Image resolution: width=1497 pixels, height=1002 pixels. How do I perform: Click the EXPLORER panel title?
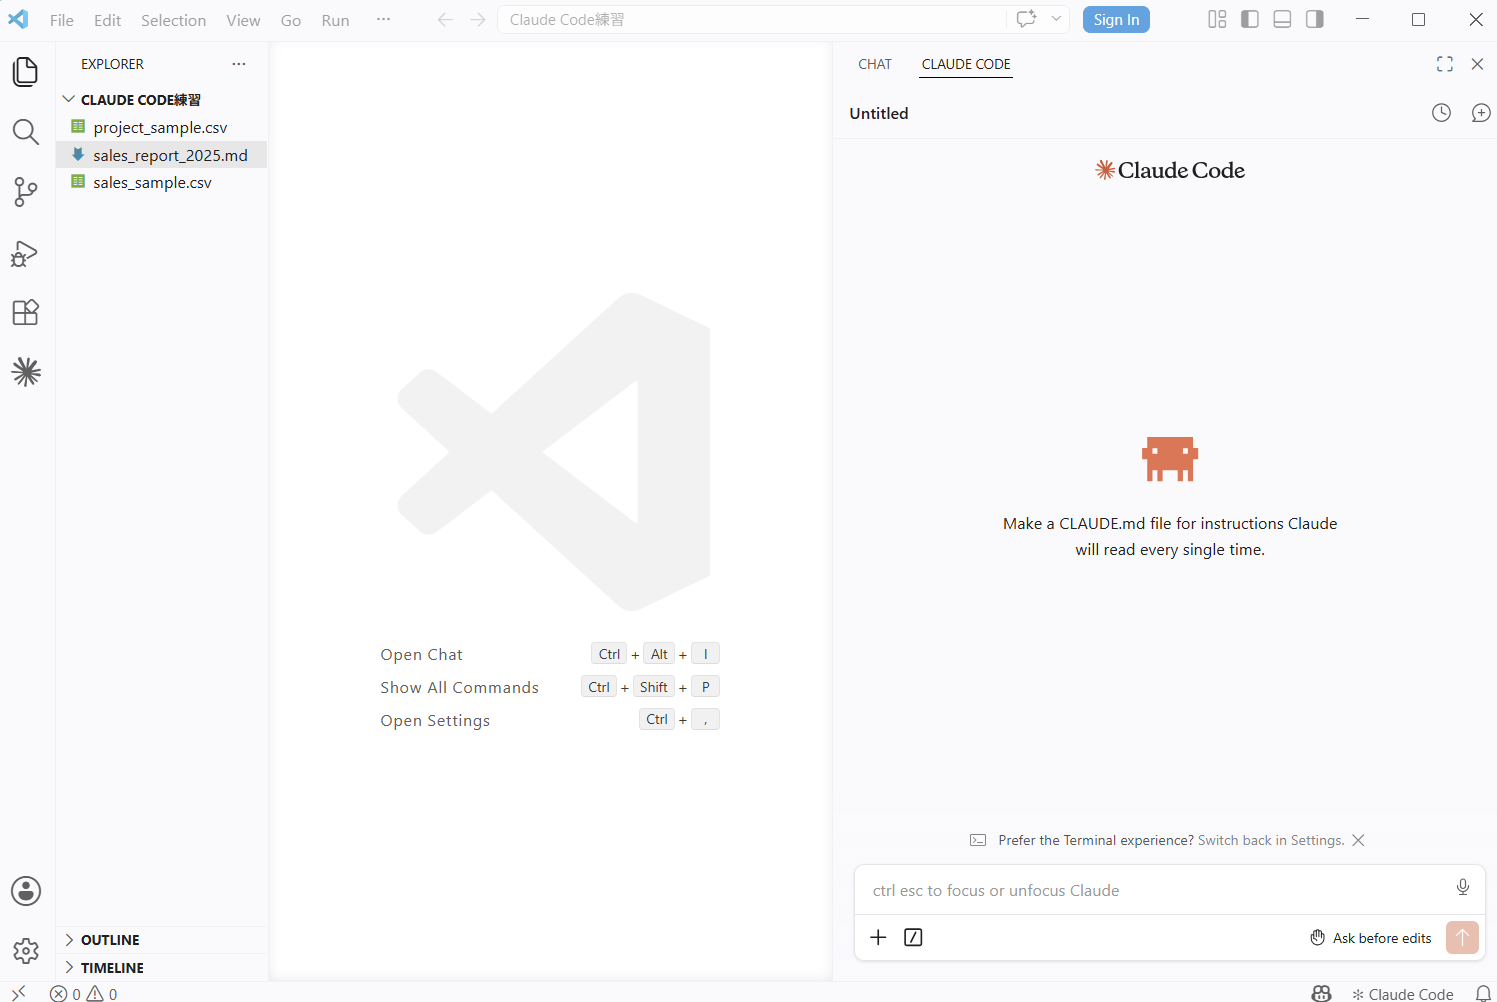pos(112,64)
